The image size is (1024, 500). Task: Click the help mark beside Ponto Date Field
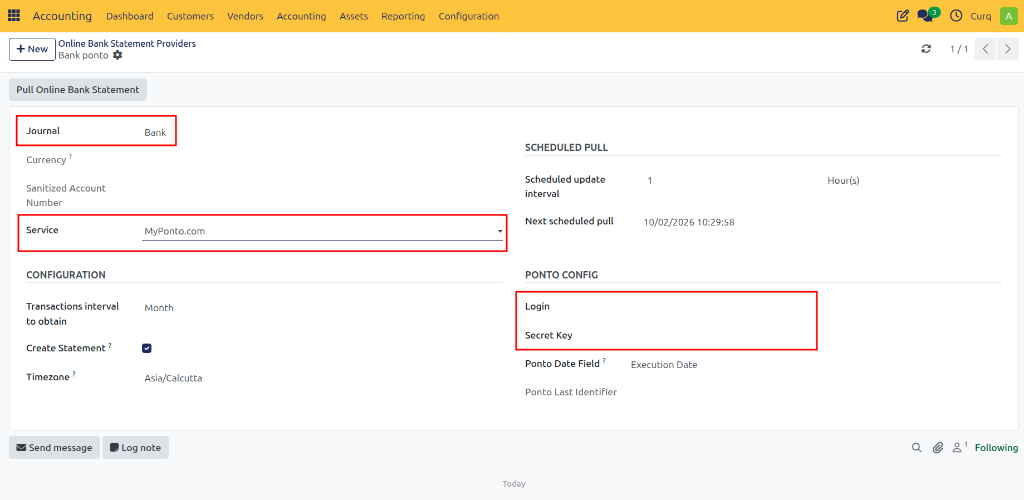[x=604, y=360]
